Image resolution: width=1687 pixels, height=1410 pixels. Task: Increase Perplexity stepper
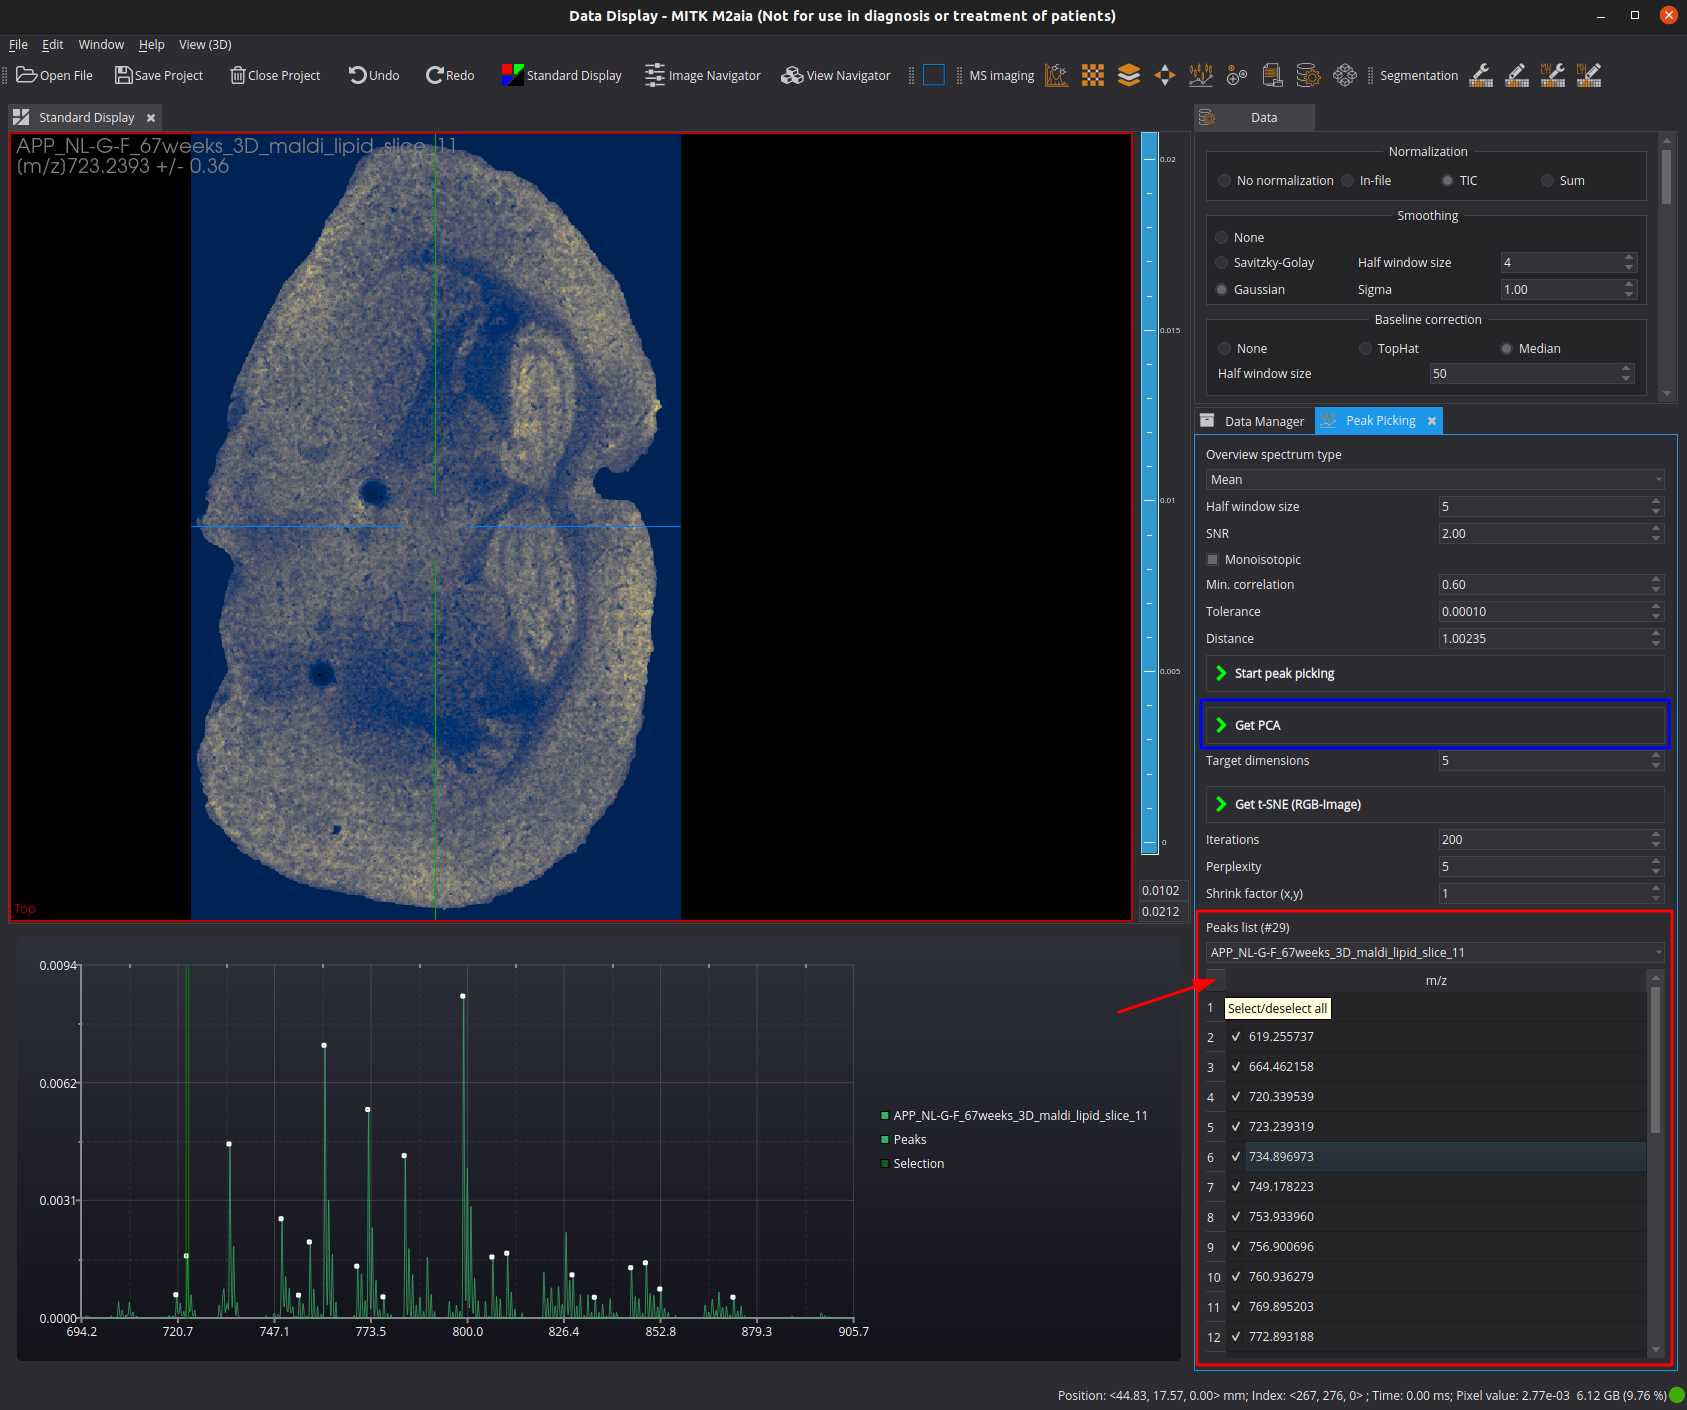1656,861
